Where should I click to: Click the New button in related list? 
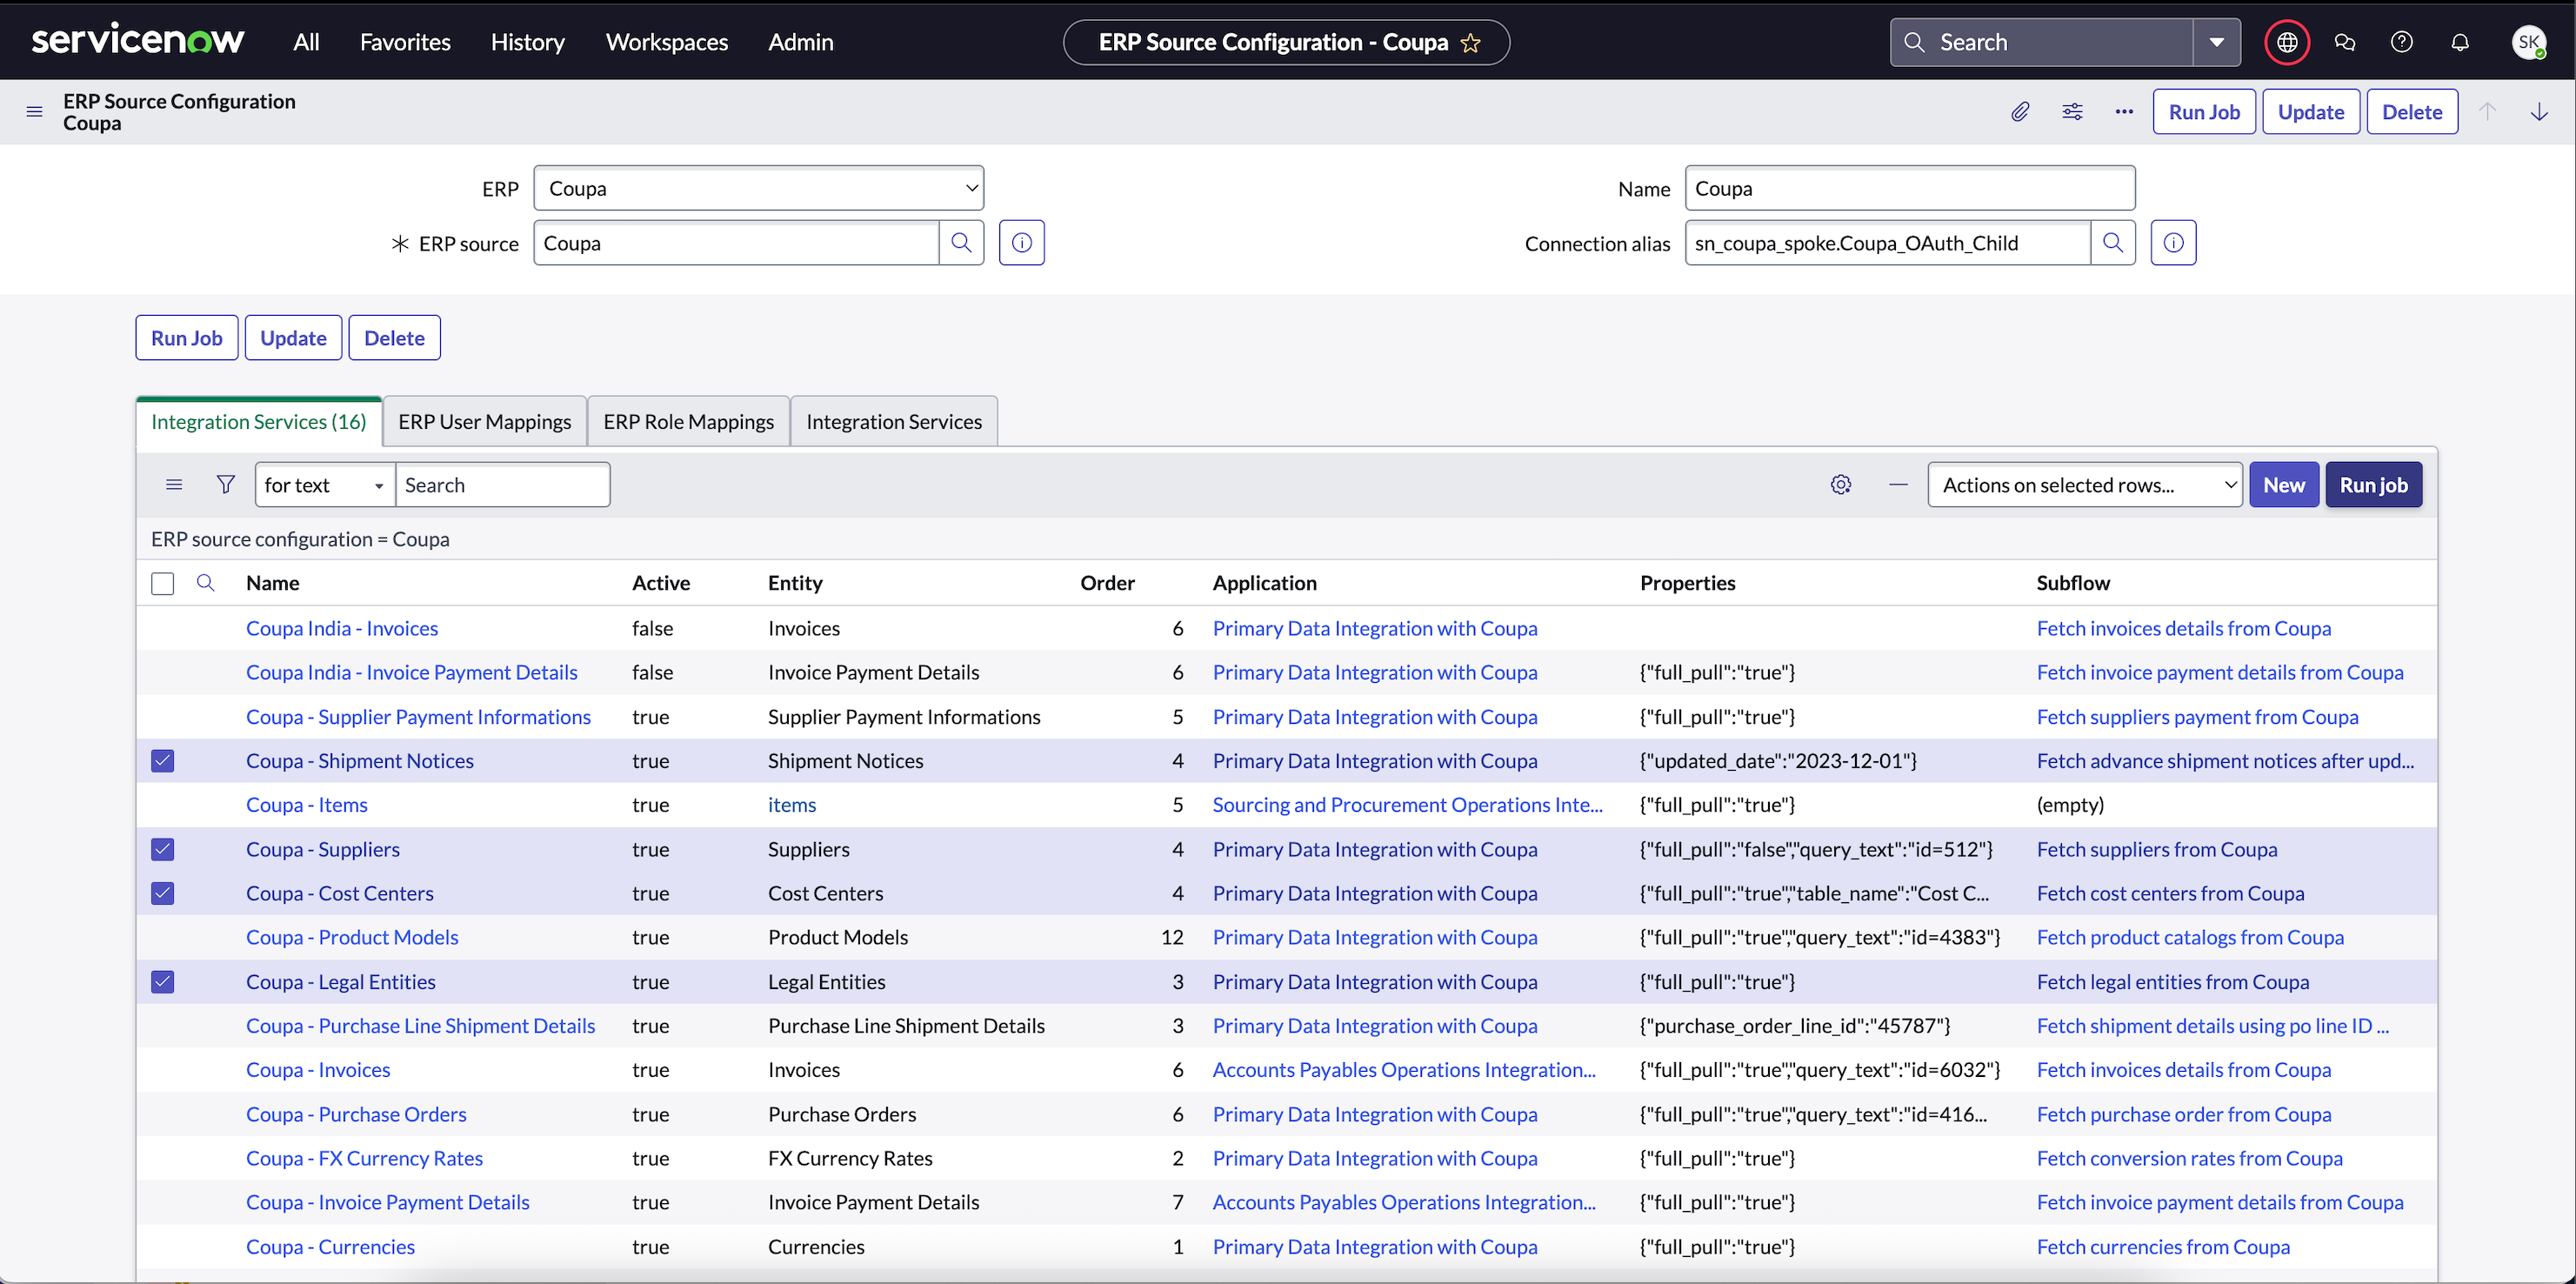(x=2284, y=485)
